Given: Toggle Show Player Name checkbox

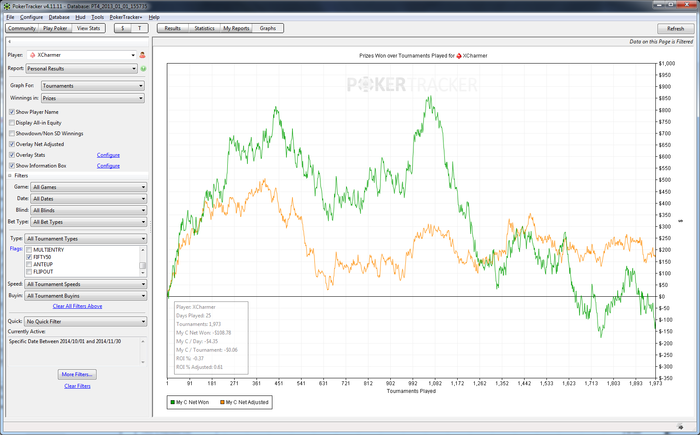Looking at the screenshot, I should [x=12, y=112].
